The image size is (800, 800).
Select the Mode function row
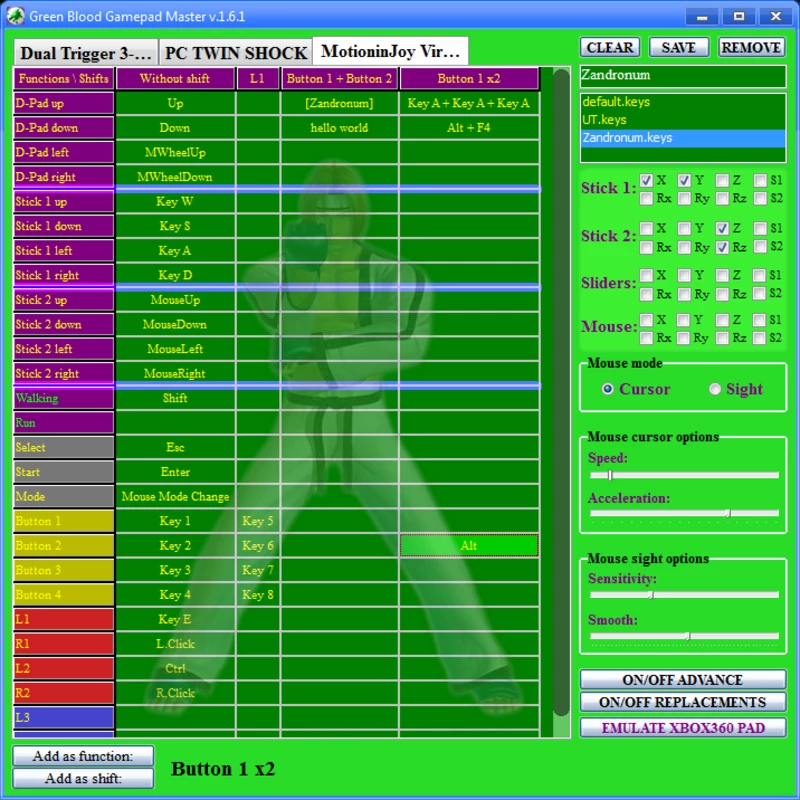[x=64, y=496]
